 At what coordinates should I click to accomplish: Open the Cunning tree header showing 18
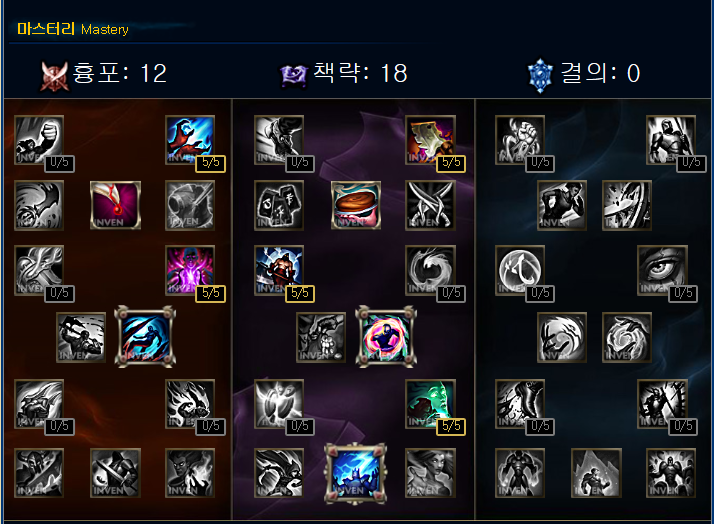[344, 74]
